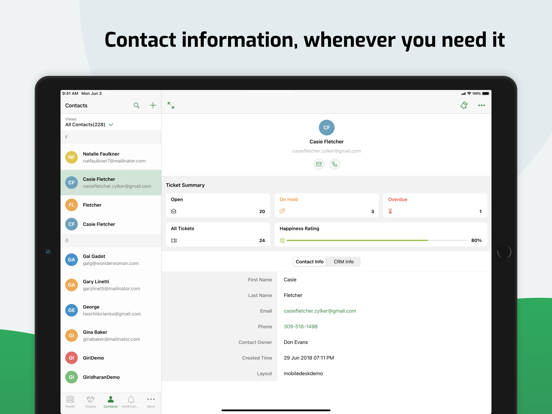The height and width of the screenshot is (414, 552).
Task: Click the All Tickets ticket icon
Action: (x=174, y=240)
